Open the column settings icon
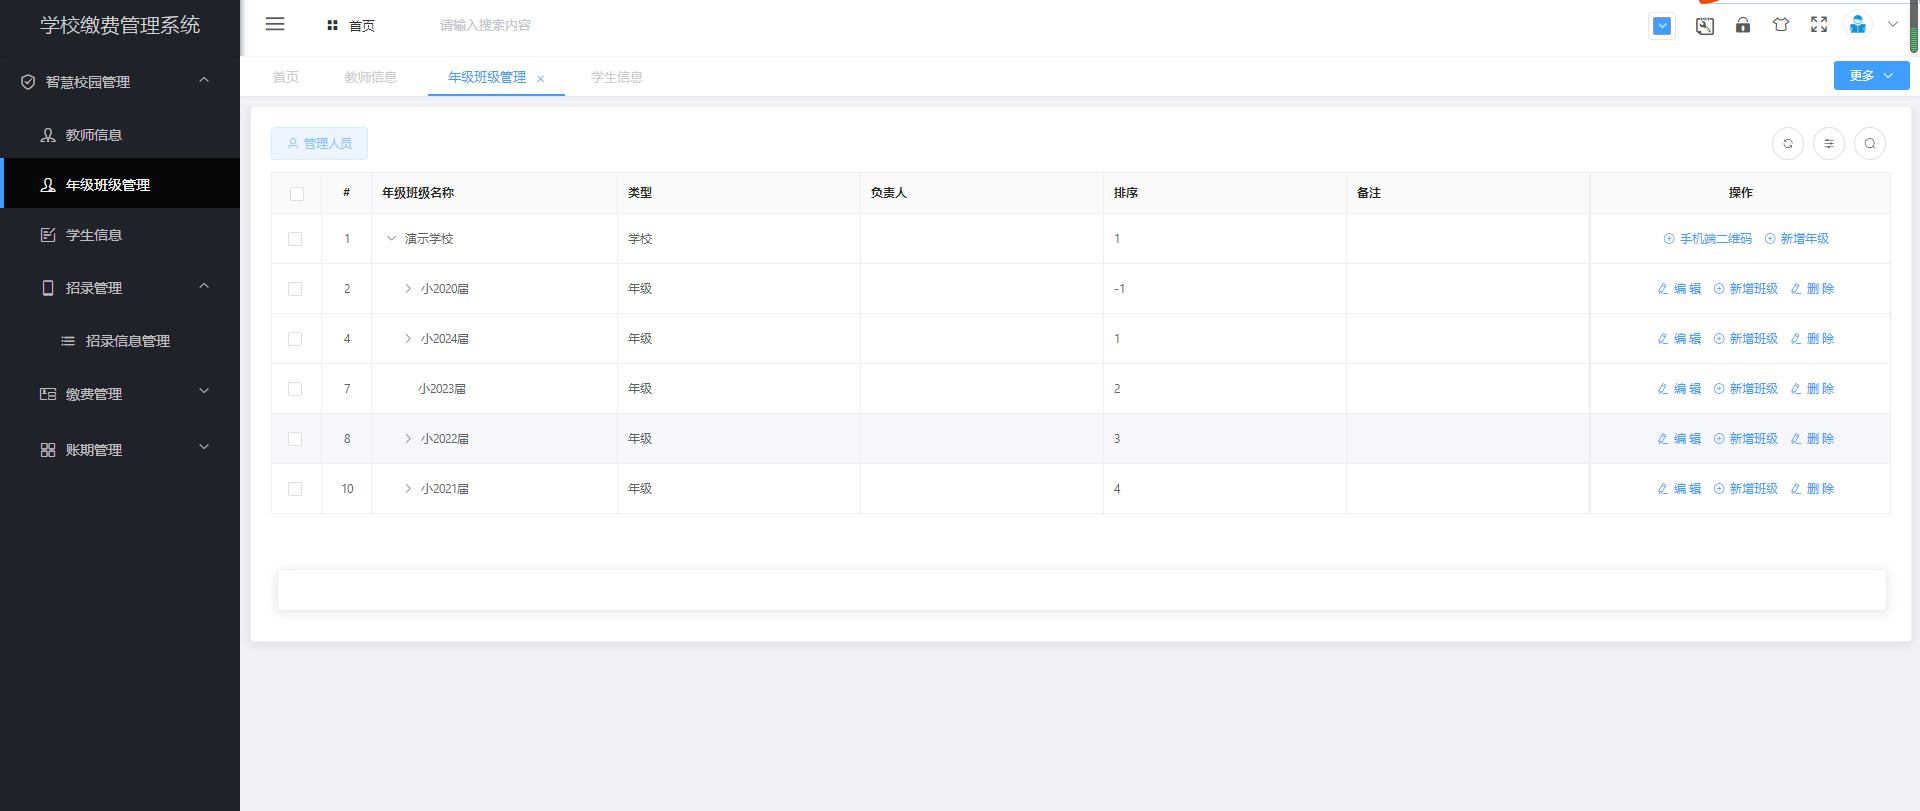Viewport: 1920px width, 811px height. click(x=1829, y=144)
